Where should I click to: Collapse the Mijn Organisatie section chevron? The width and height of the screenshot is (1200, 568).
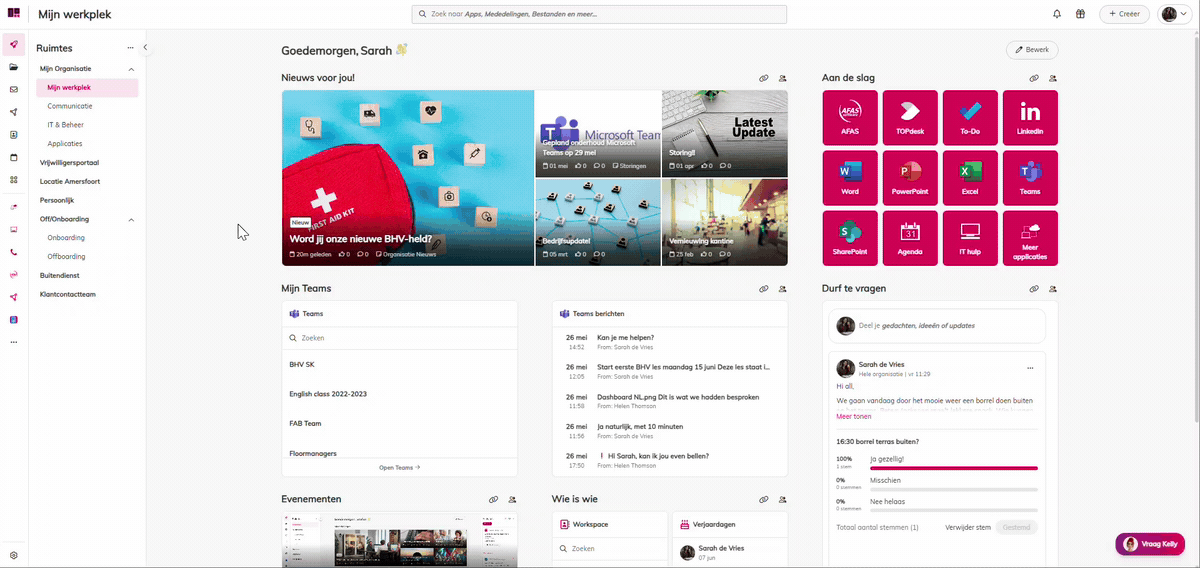131,69
